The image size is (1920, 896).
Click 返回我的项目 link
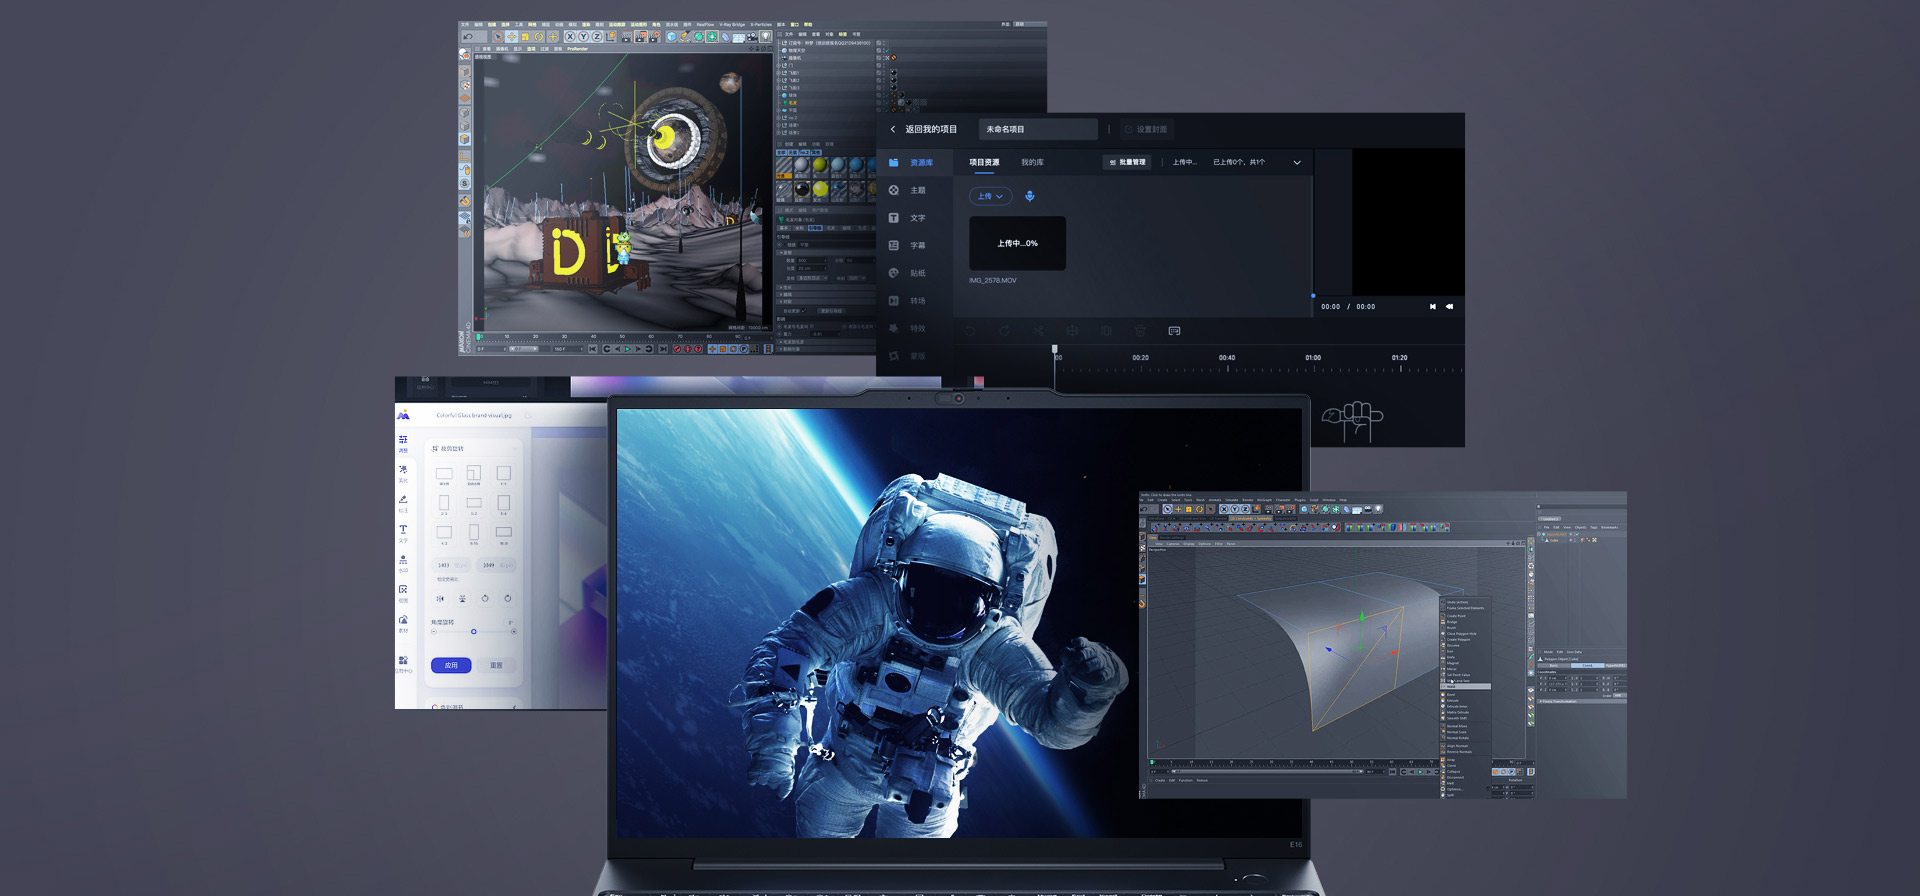[x=931, y=129]
